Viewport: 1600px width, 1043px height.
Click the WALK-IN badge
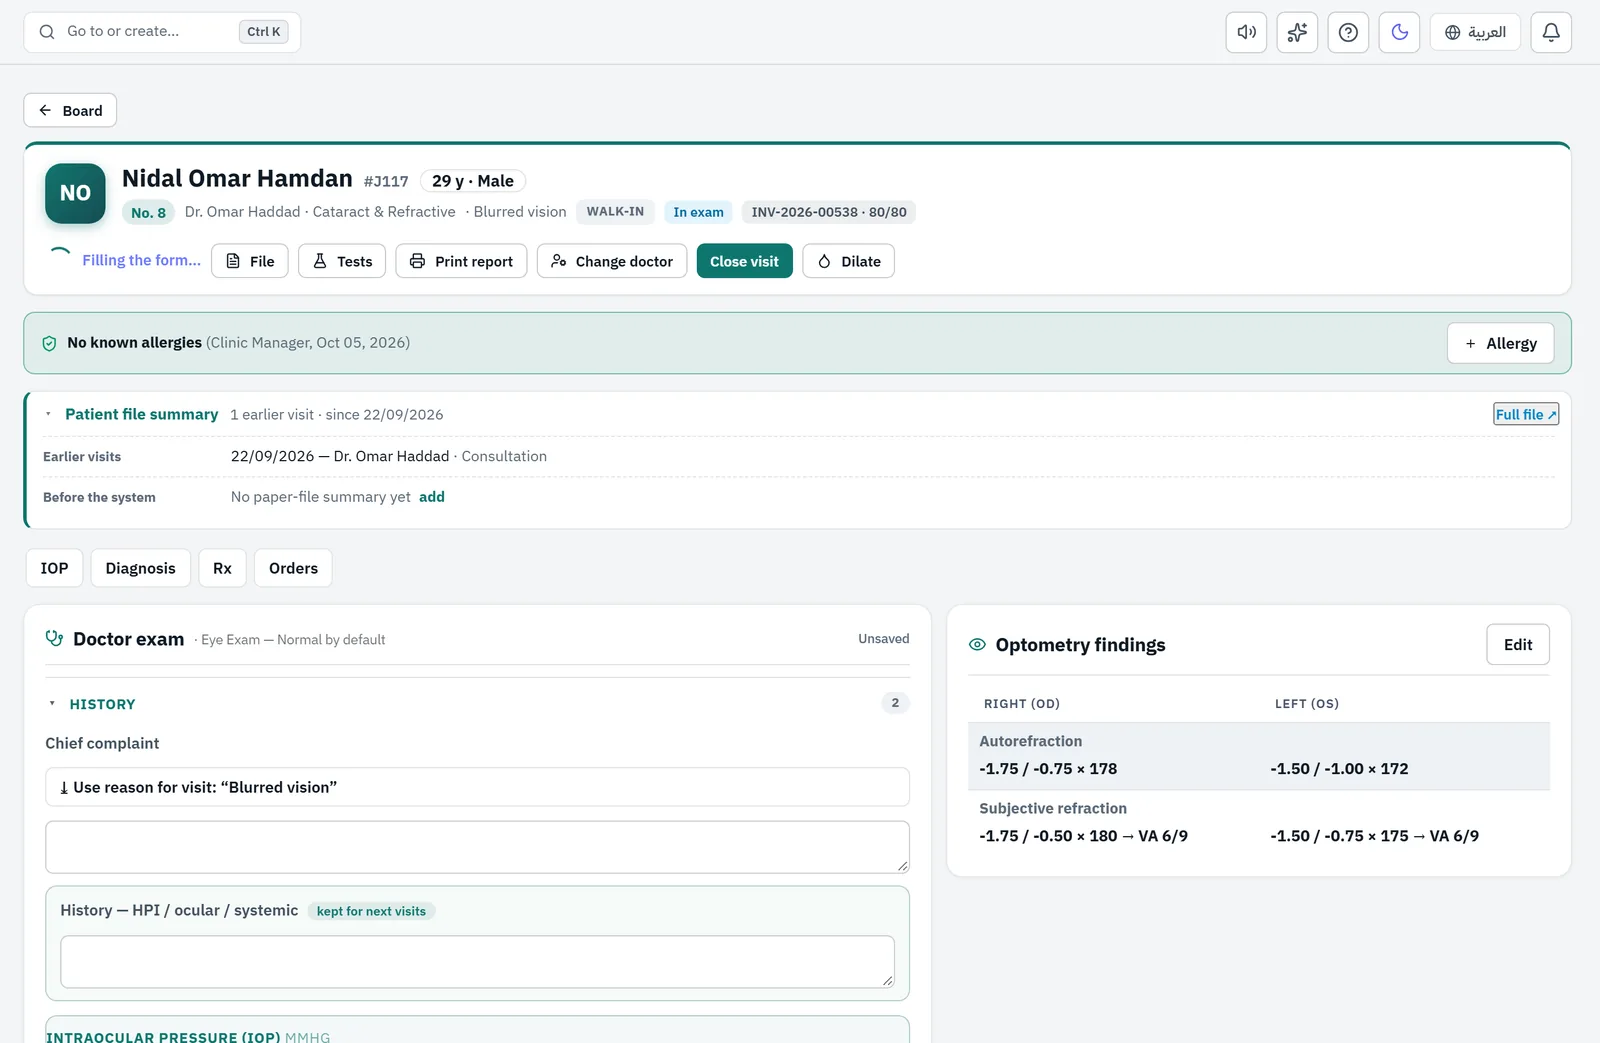[x=615, y=212]
